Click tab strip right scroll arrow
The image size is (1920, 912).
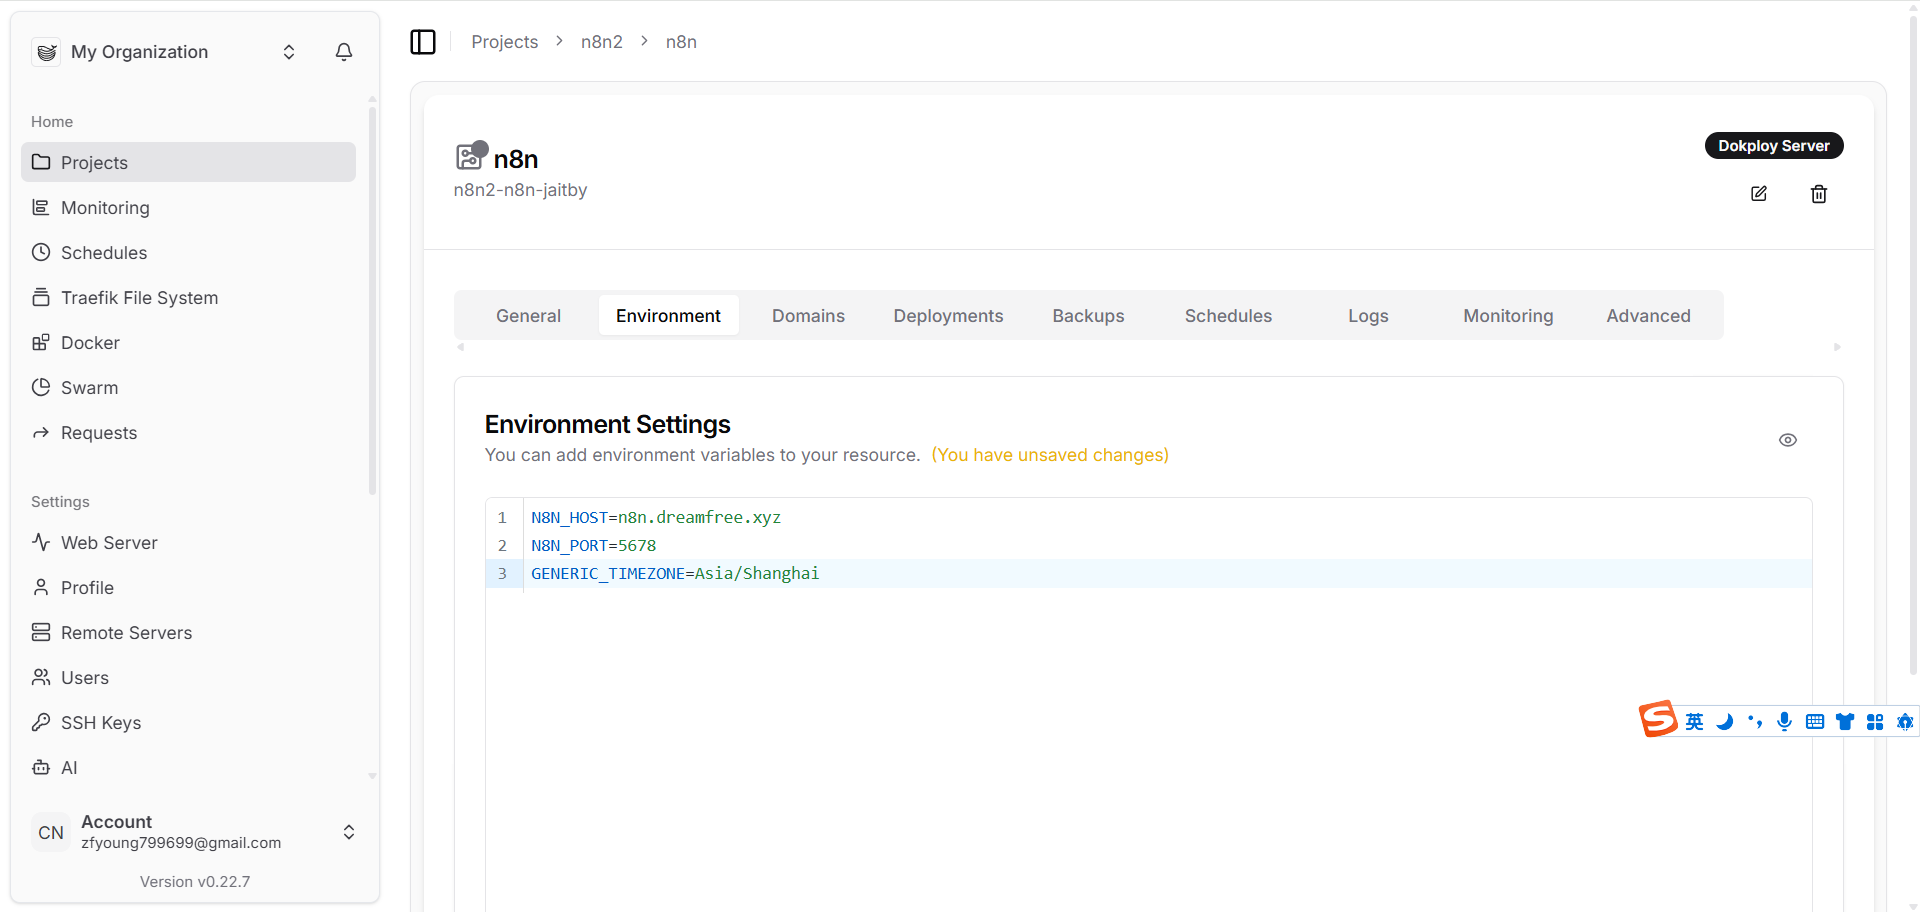1837,347
